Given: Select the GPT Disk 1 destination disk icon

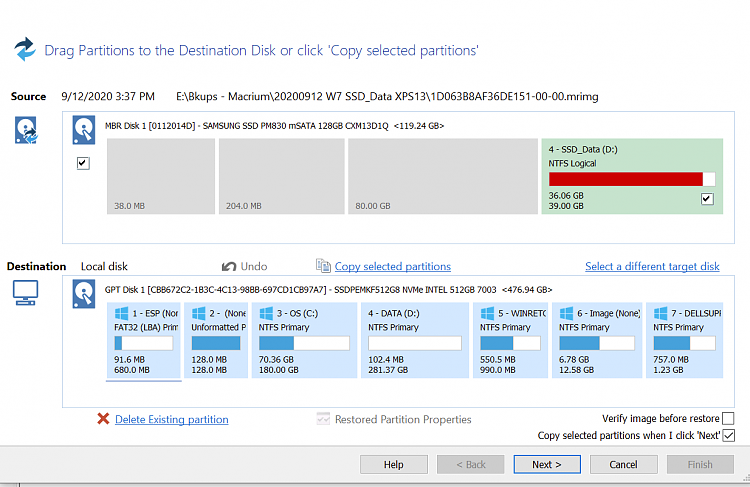Looking at the screenshot, I should 84,294.
